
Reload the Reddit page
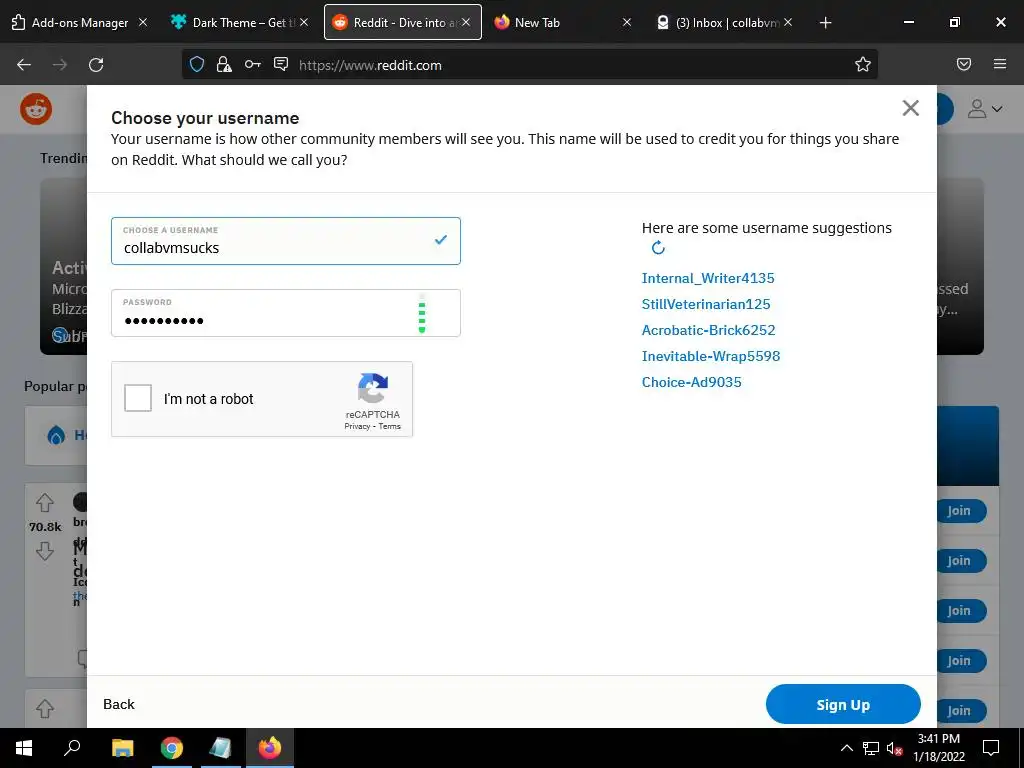pos(96,65)
